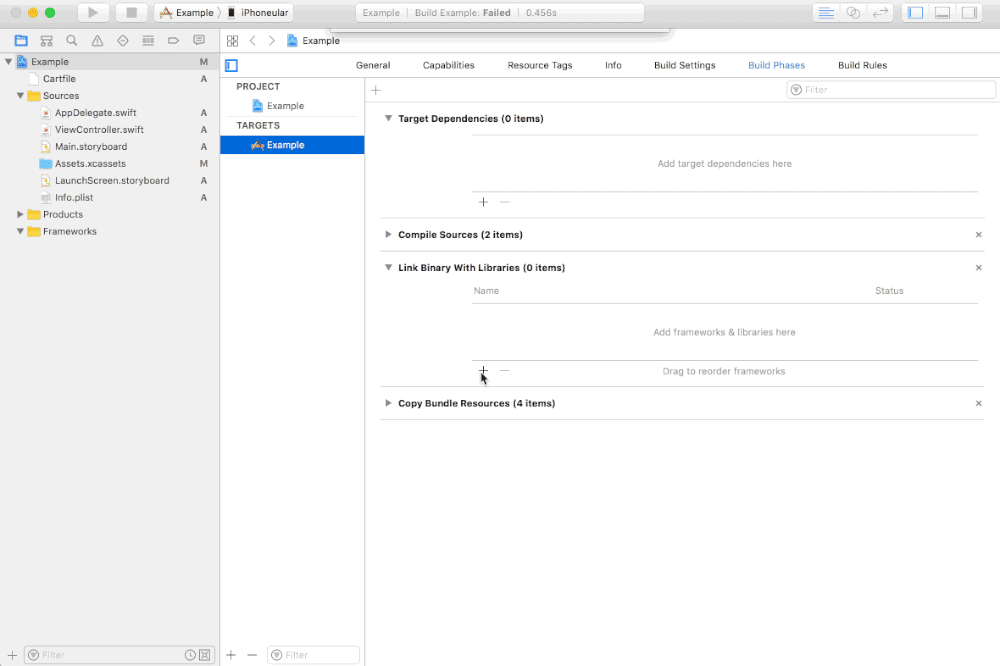Open the Example scheme selector
The width and height of the screenshot is (1000, 666).
coord(187,13)
